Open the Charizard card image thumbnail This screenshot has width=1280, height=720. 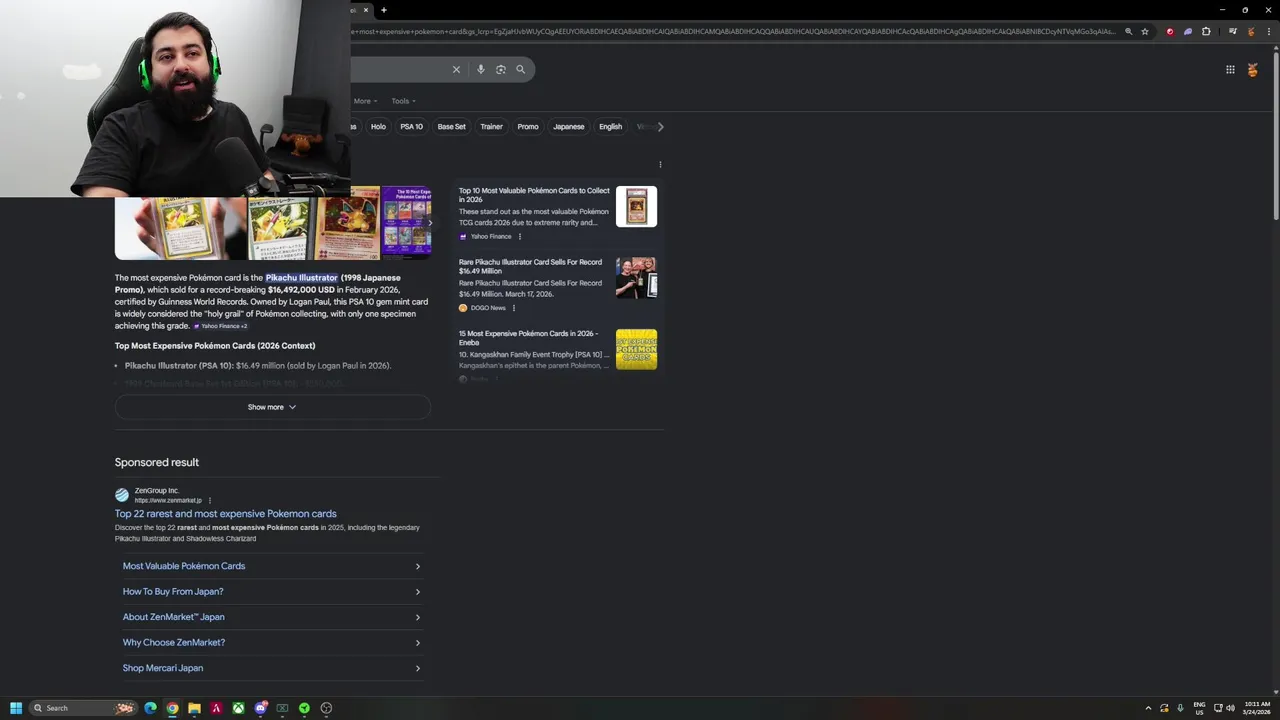349,224
